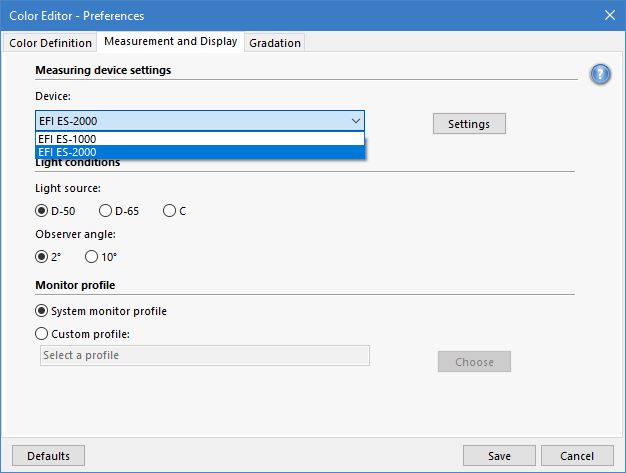626x473 pixels.
Task: Set observer angle to 10°
Action: coord(101,257)
